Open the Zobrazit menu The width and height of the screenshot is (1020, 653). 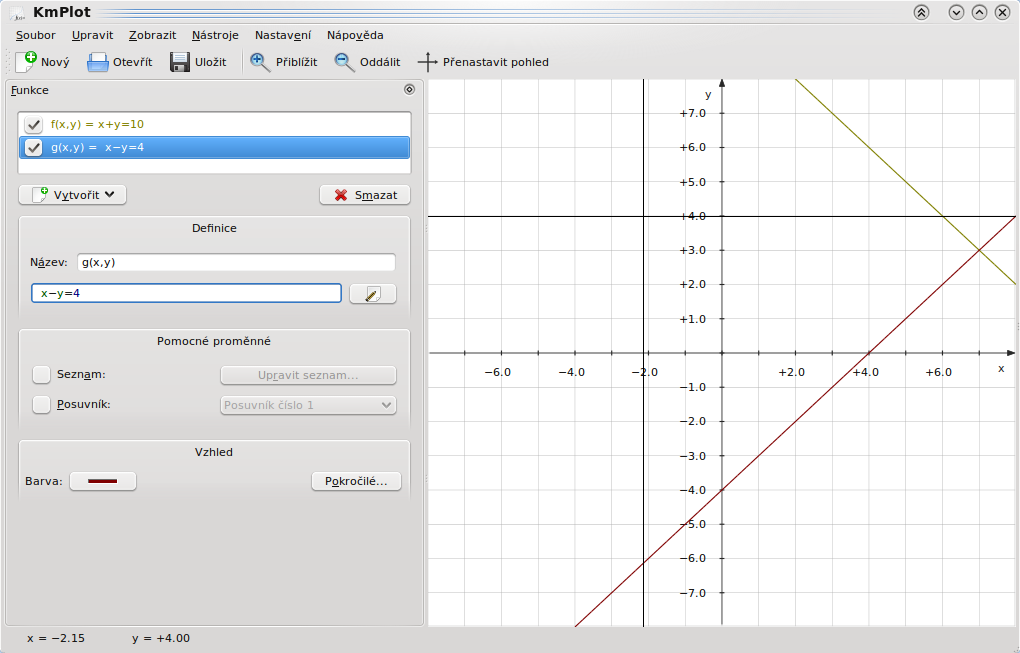152,35
